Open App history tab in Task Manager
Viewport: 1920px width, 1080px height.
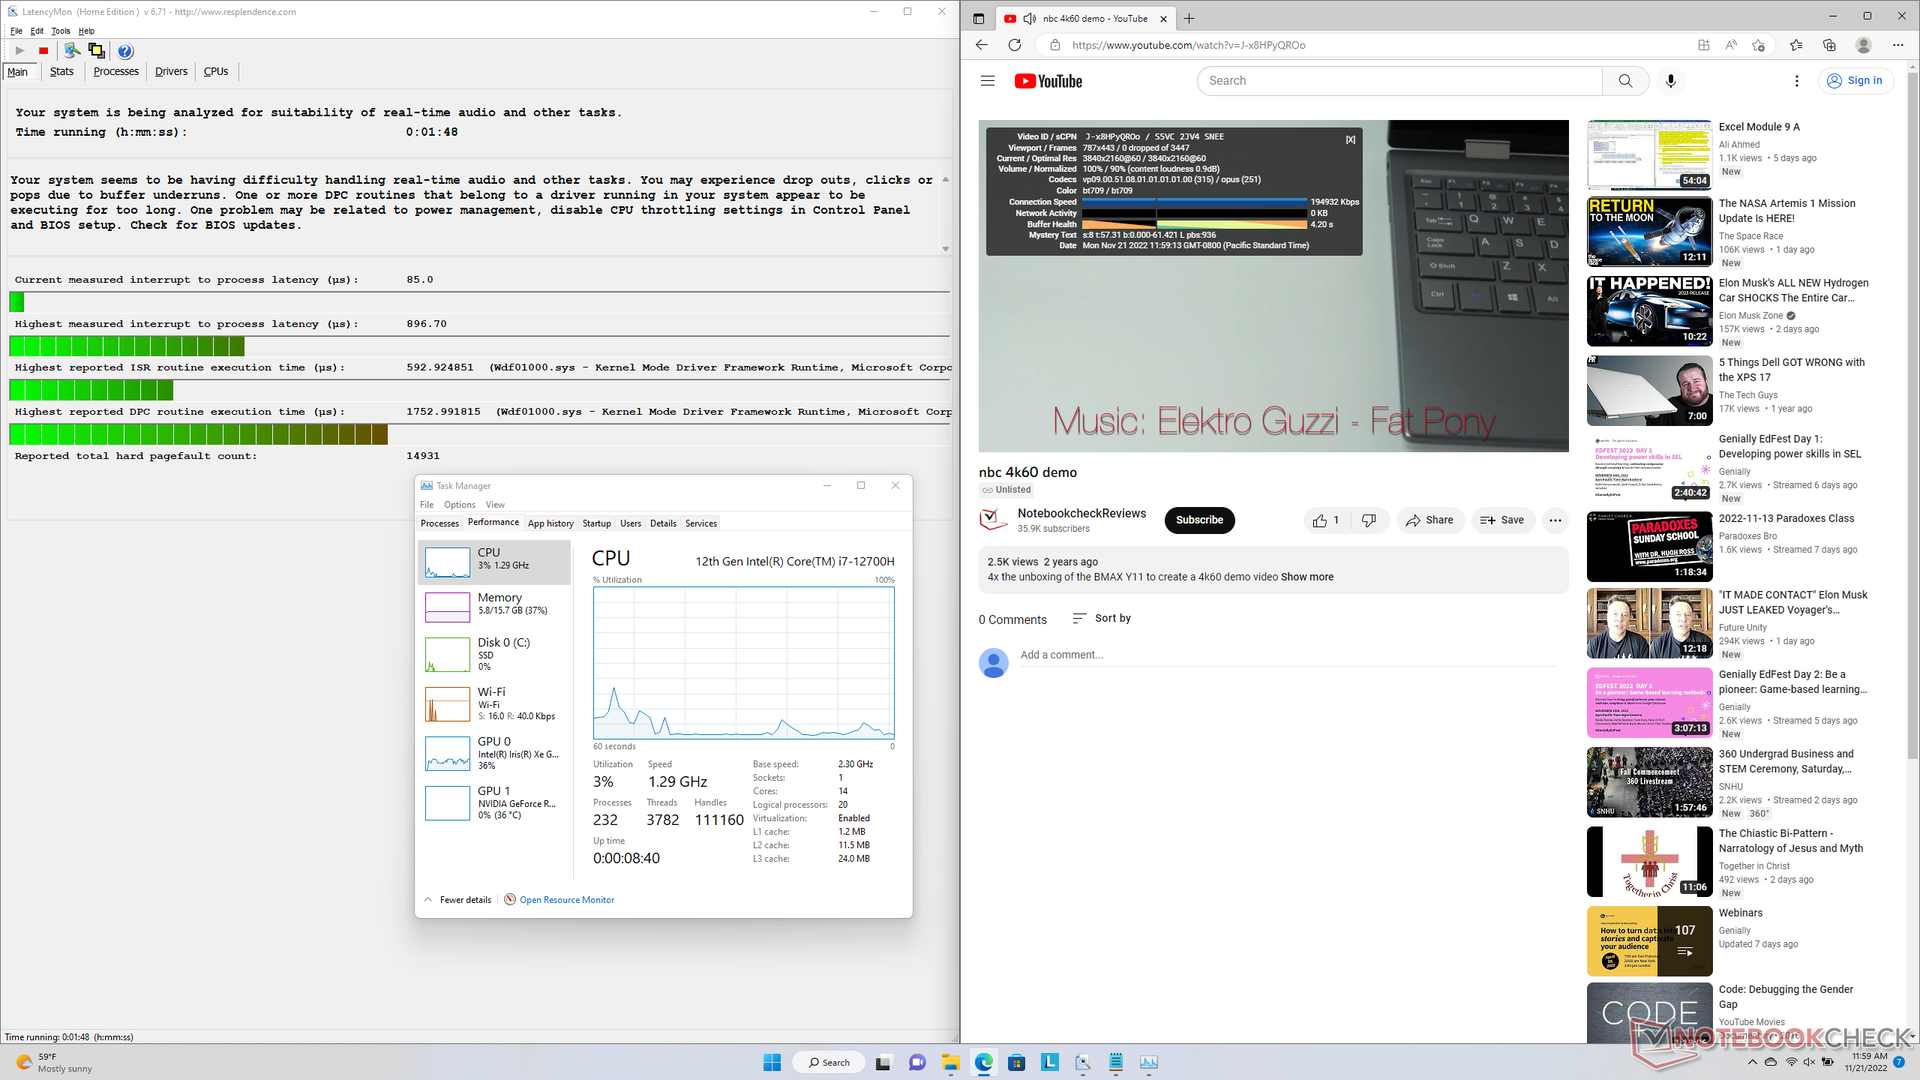[550, 523]
